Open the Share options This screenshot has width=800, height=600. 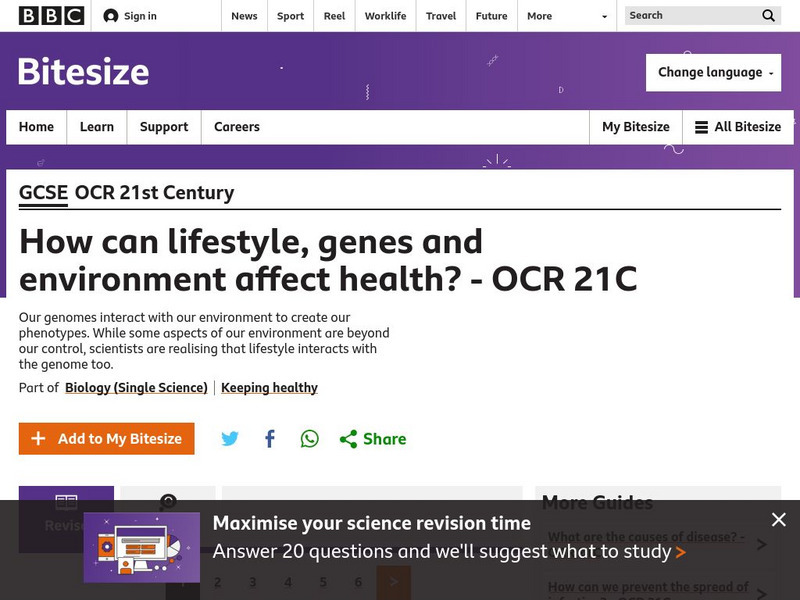[x=373, y=439]
